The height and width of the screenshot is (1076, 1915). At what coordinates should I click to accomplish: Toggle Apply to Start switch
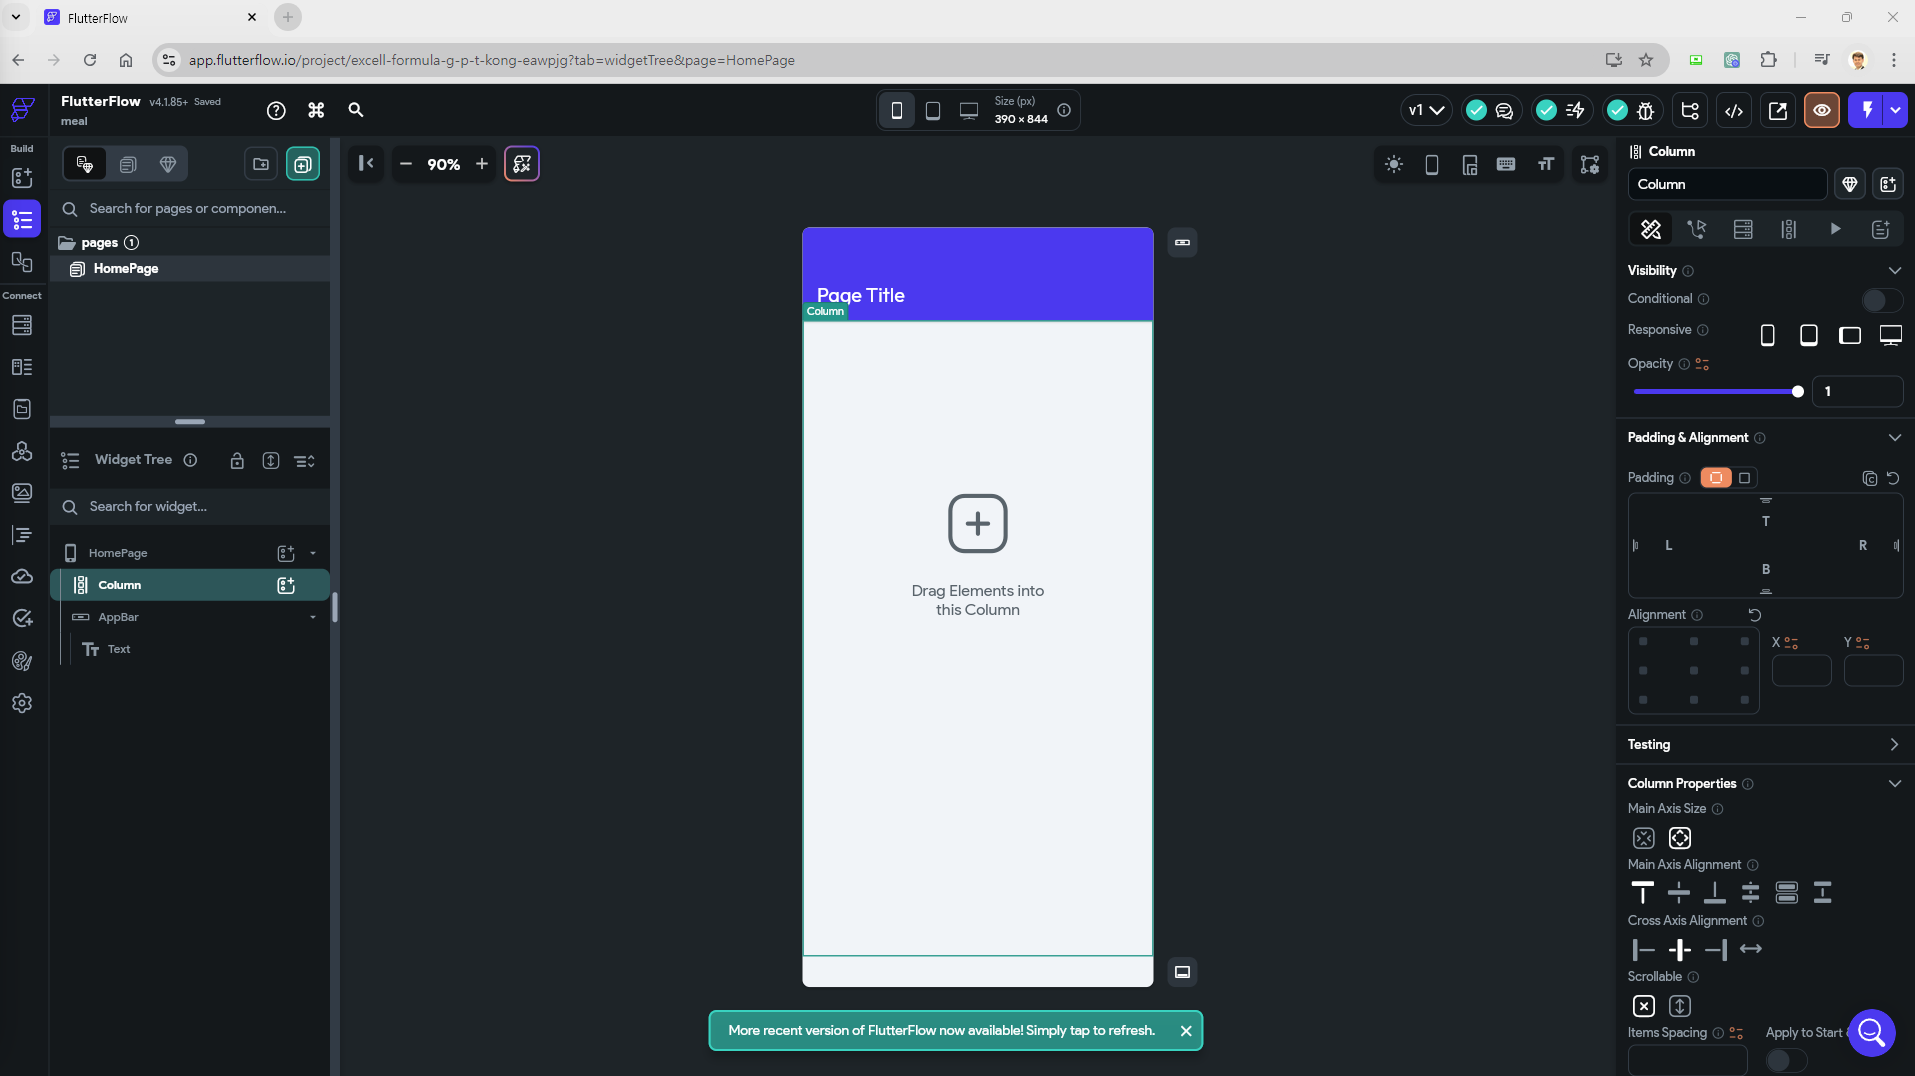point(1786,1060)
